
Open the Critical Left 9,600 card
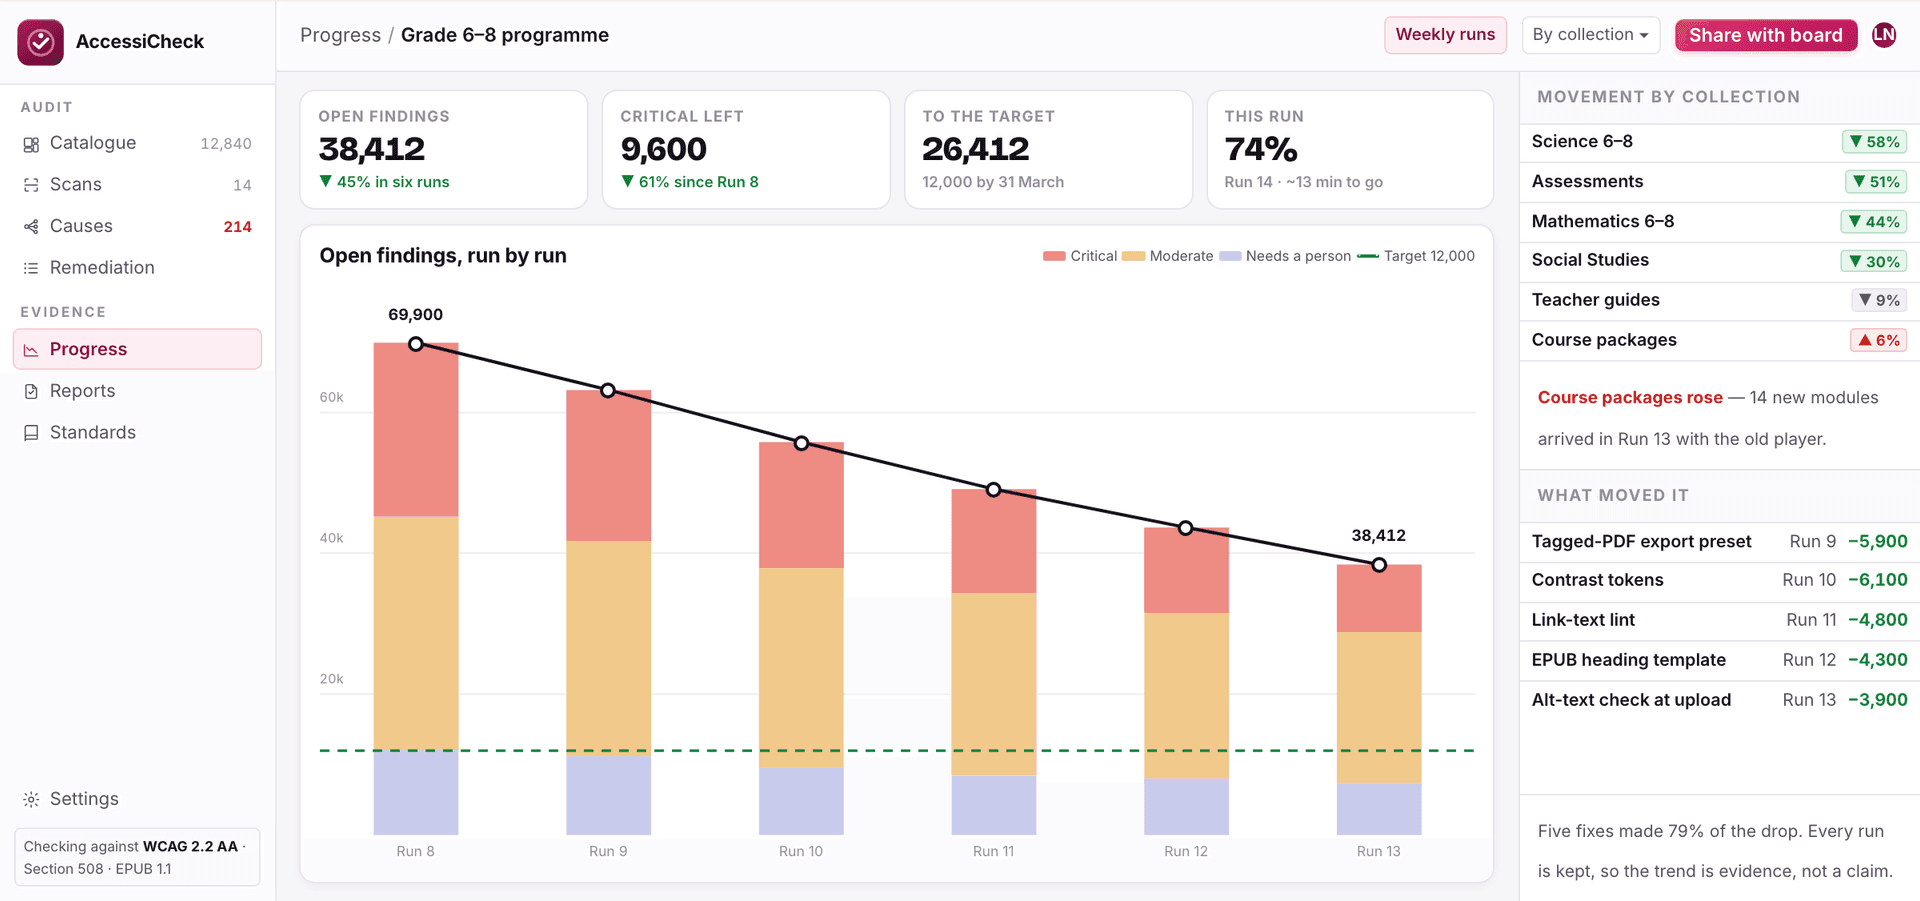pos(746,150)
